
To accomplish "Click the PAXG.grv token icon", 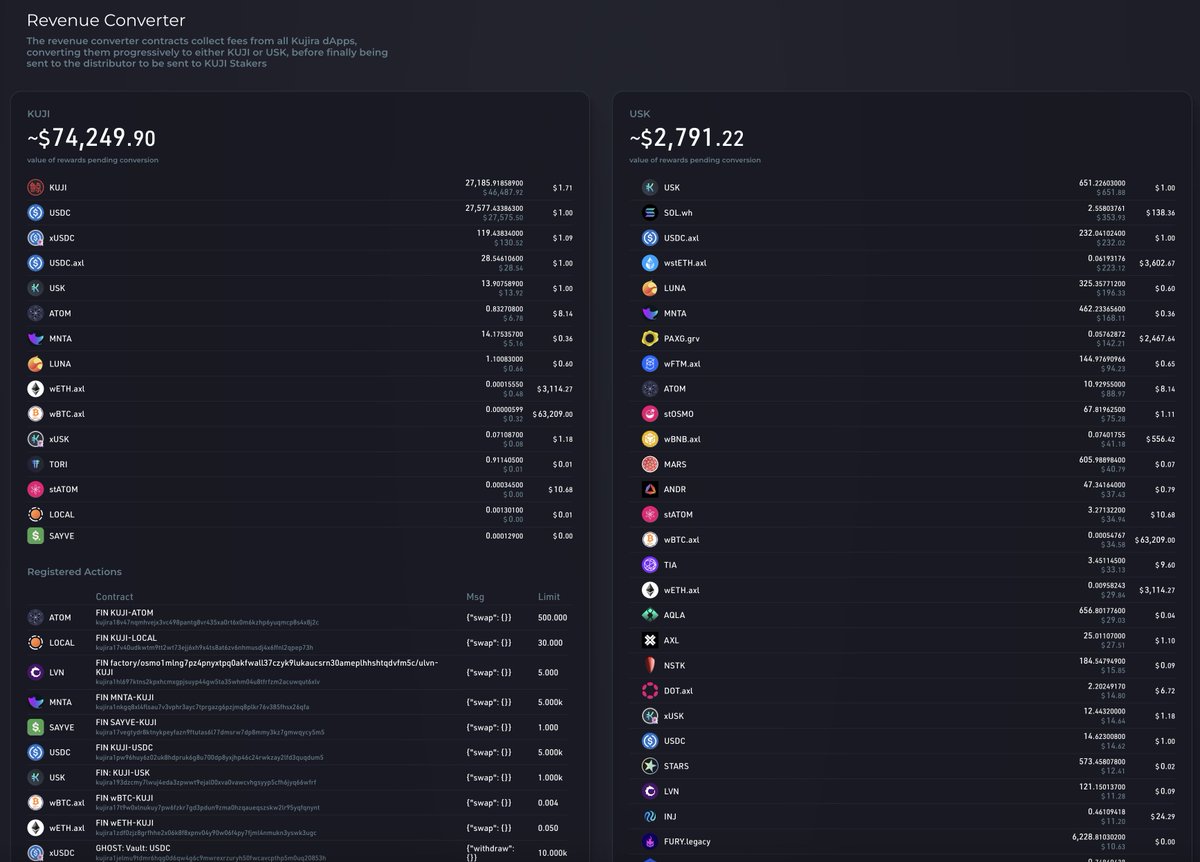I will pyautogui.click(x=649, y=338).
